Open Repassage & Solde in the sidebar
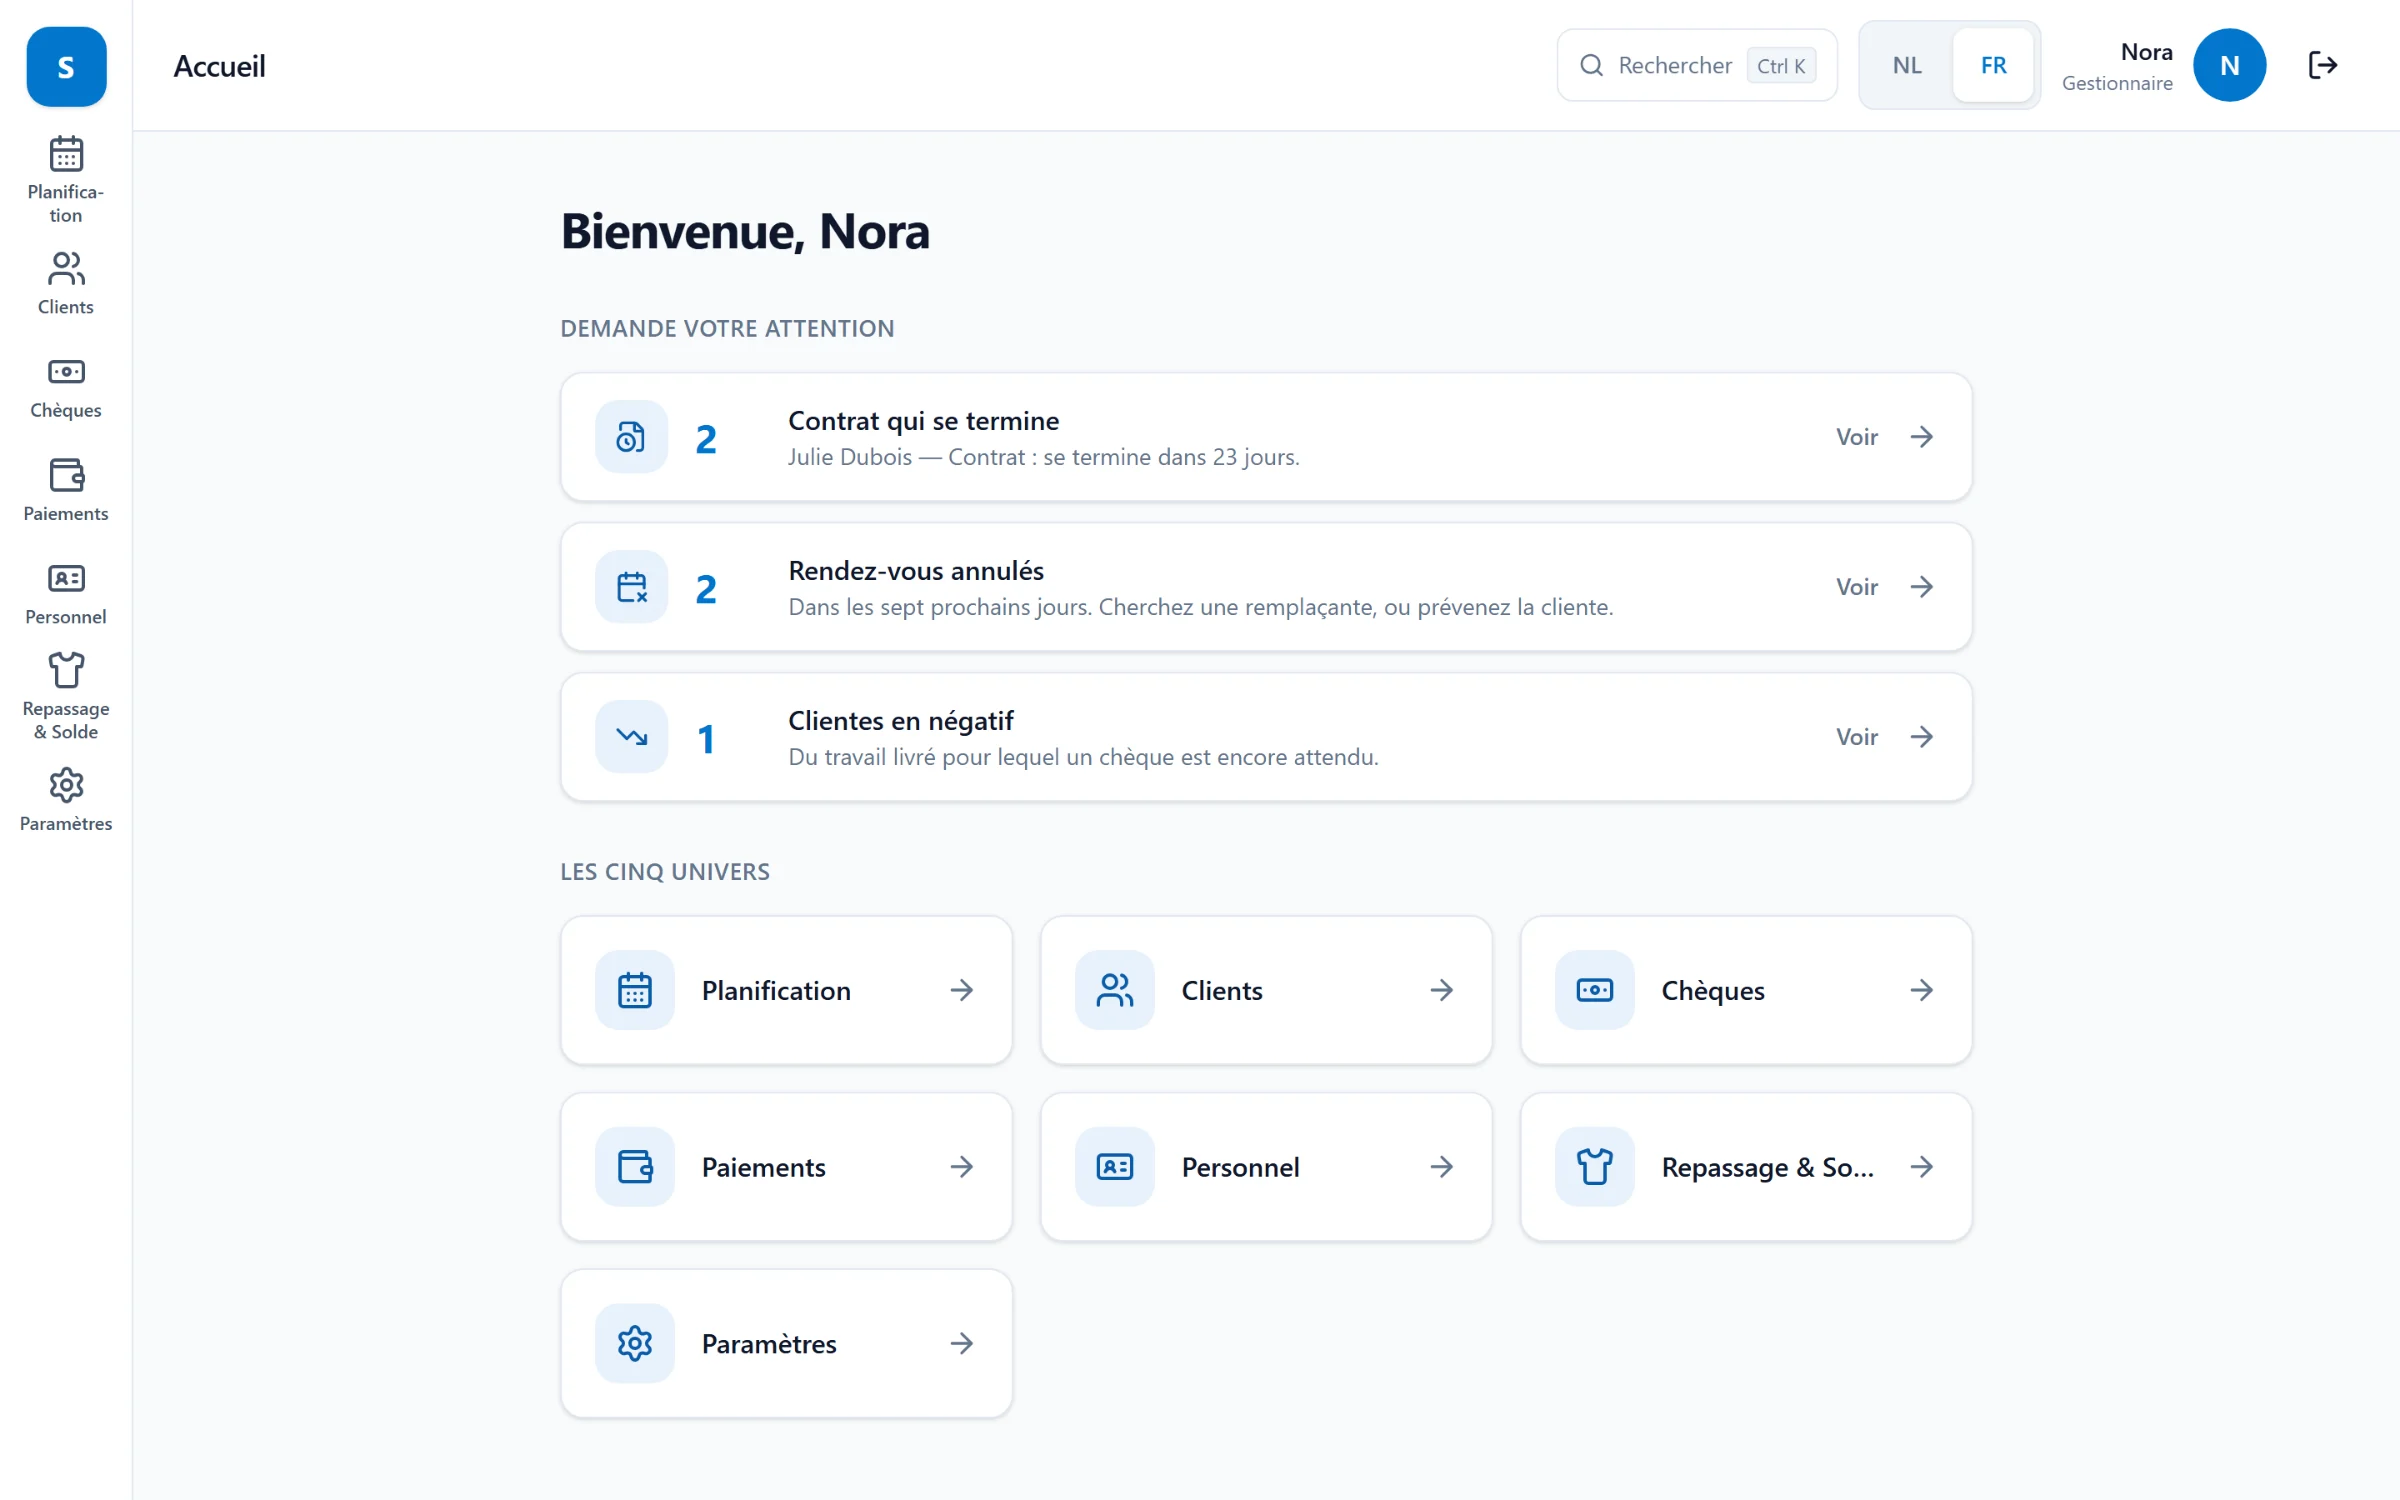The width and height of the screenshot is (2400, 1500). [x=66, y=697]
